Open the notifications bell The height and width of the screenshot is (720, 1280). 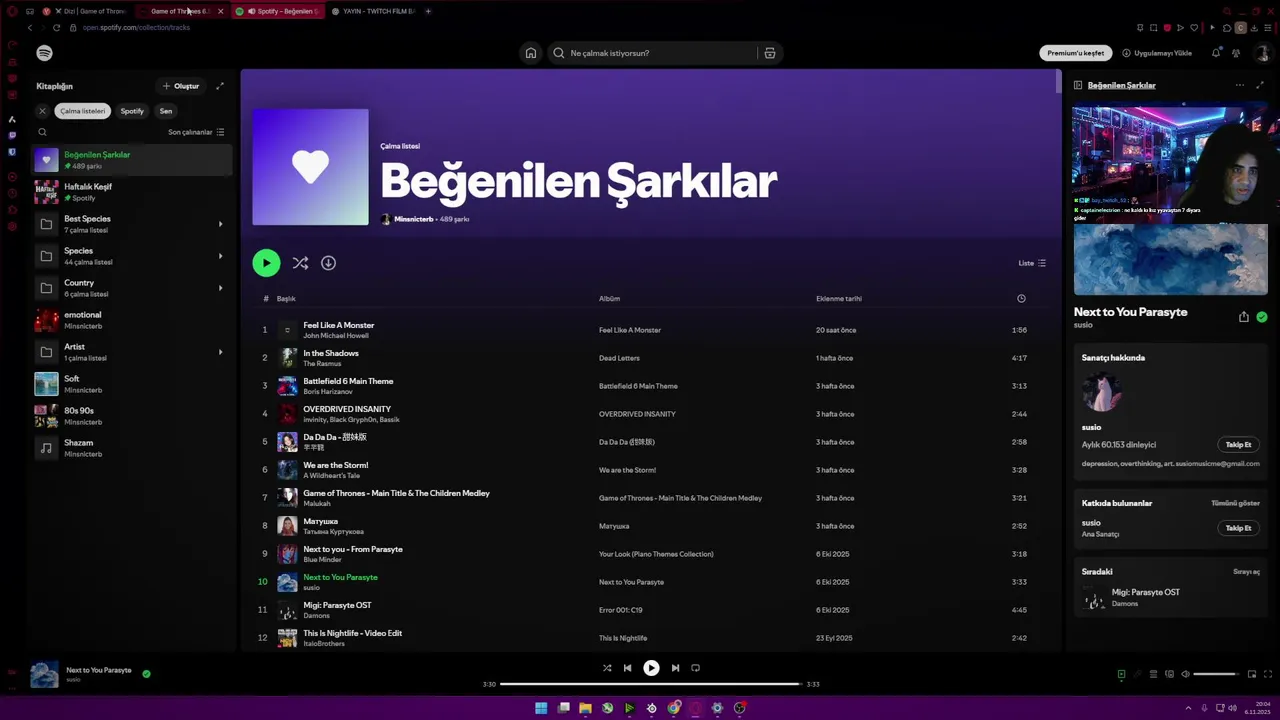[1216, 53]
